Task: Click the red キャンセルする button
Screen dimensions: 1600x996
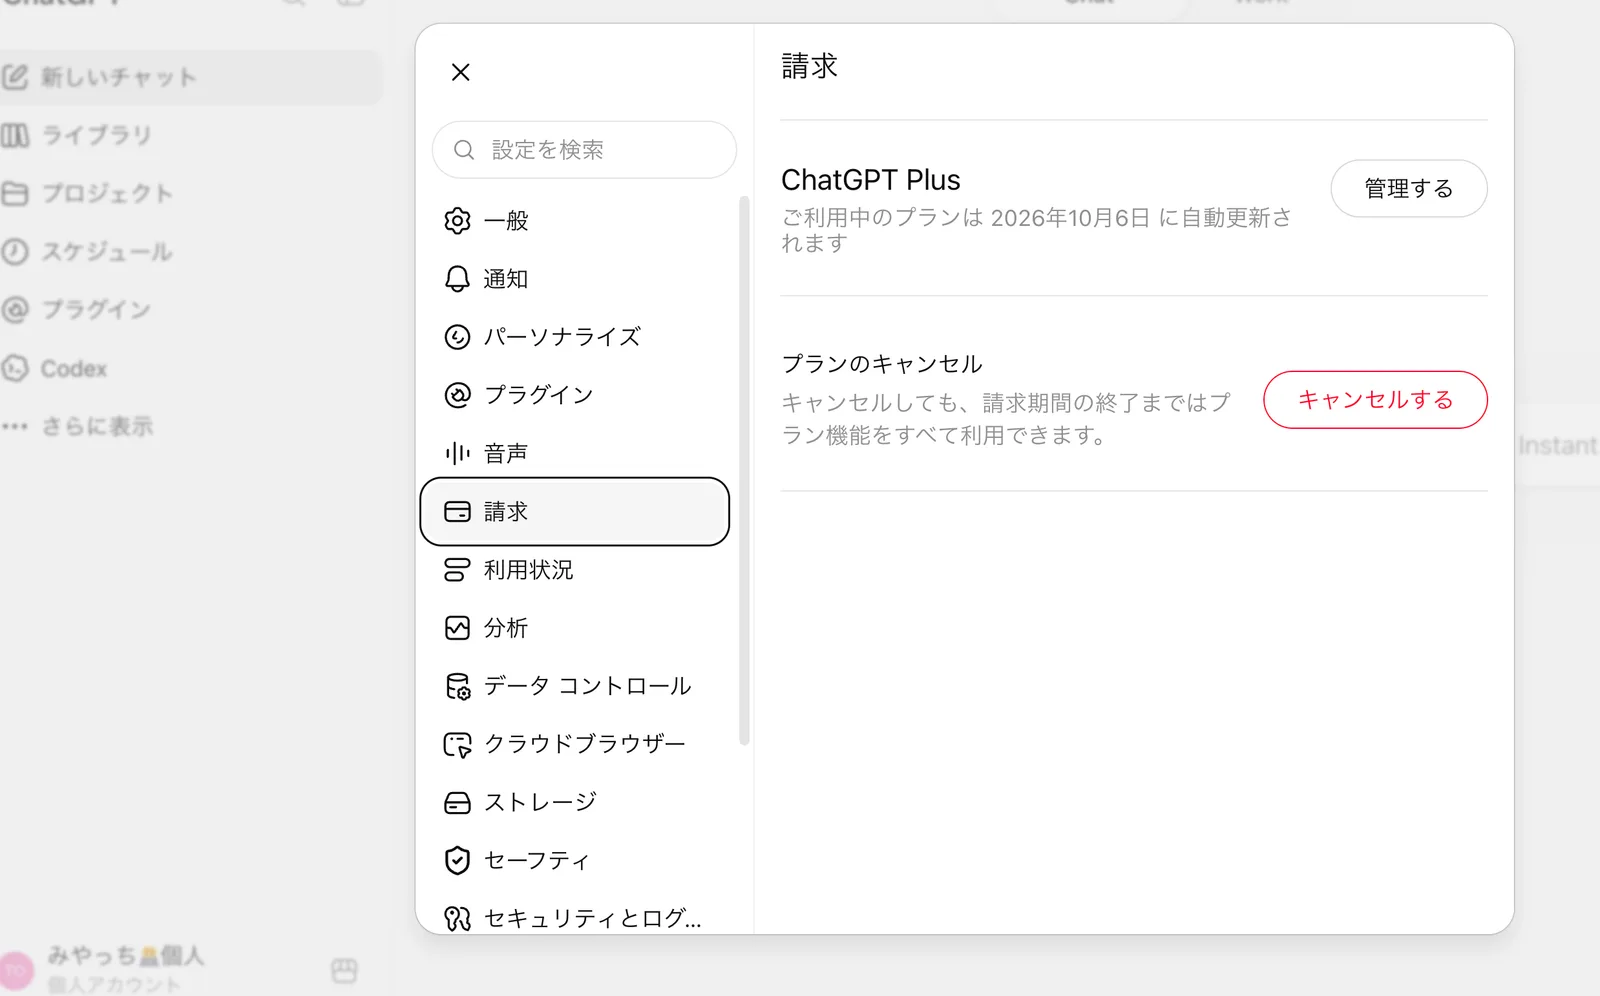Action: [1375, 400]
